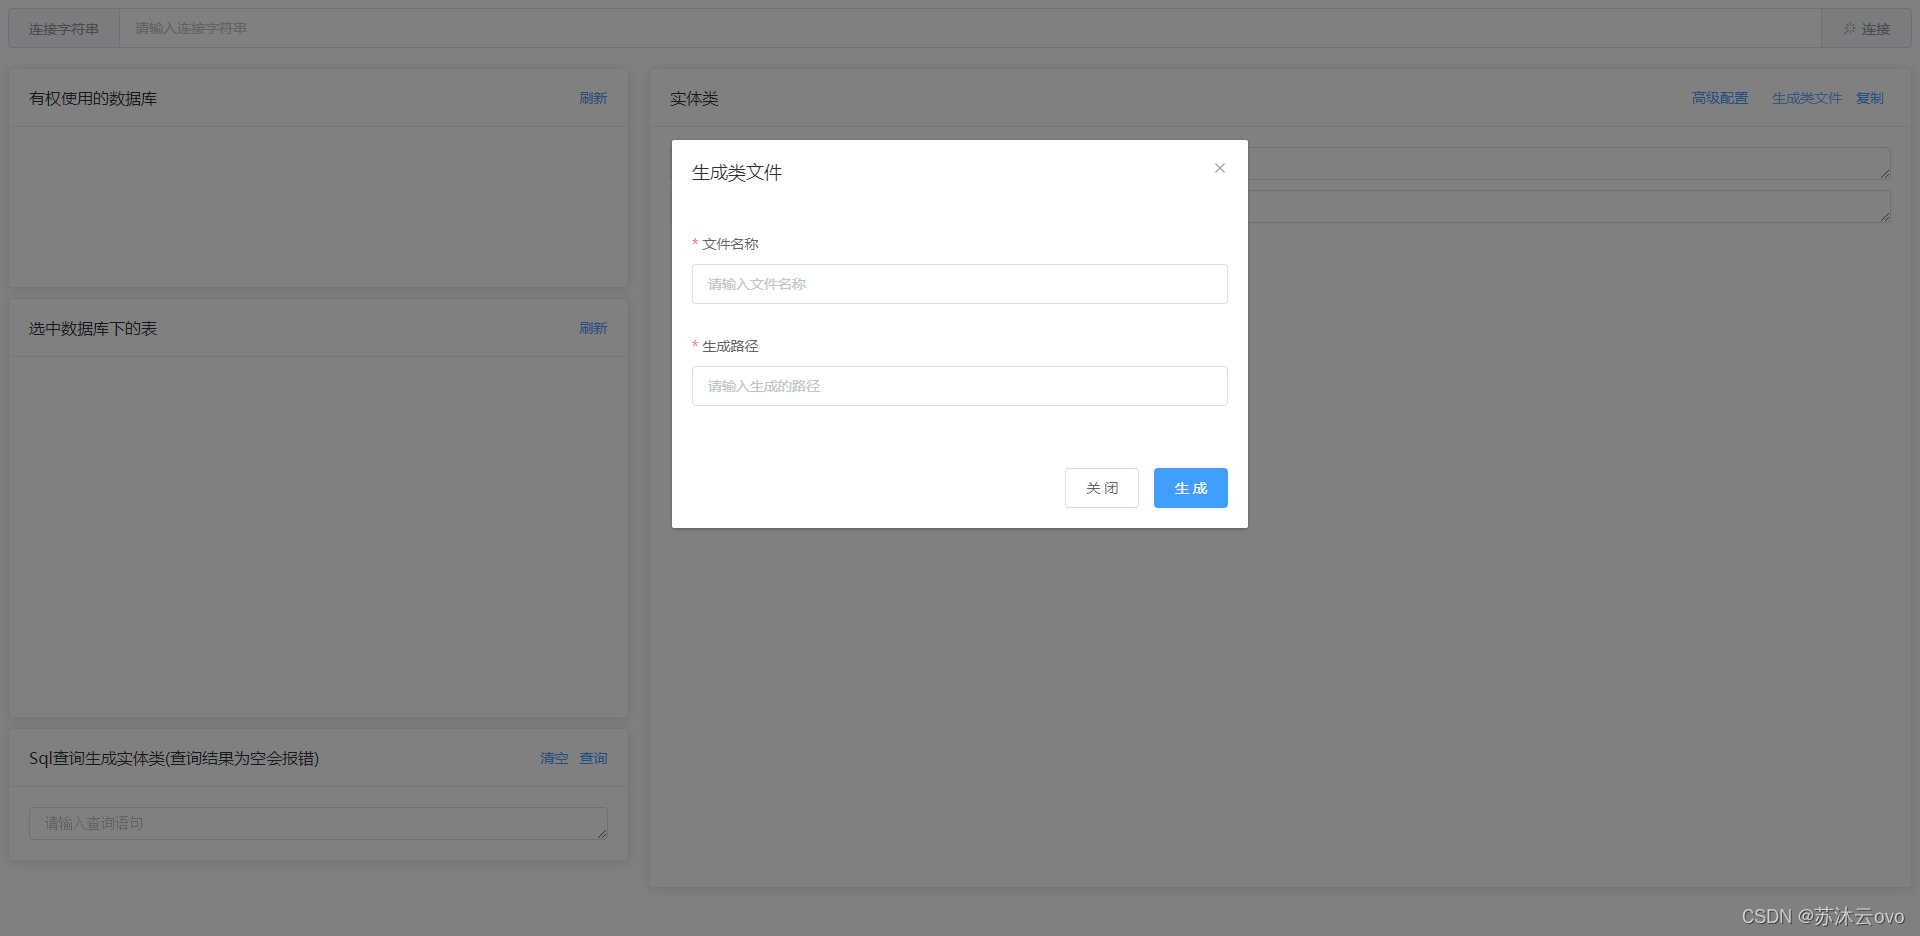Click 生成类文件 link in 实体类 header
1920x936 pixels.
coord(1807,98)
